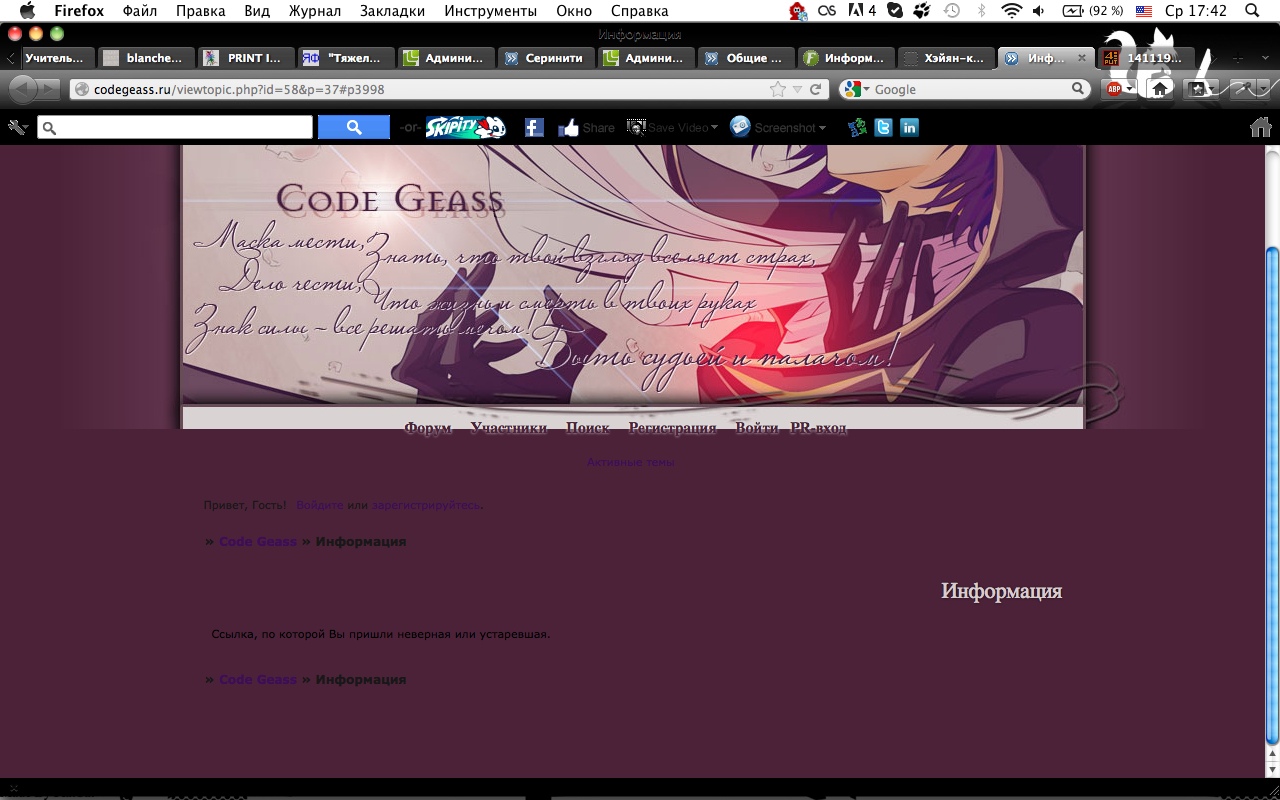Click the vertical page scrollbar thumb
The height and width of the screenshot is (800, 1280).
(x=1272, y=495)
